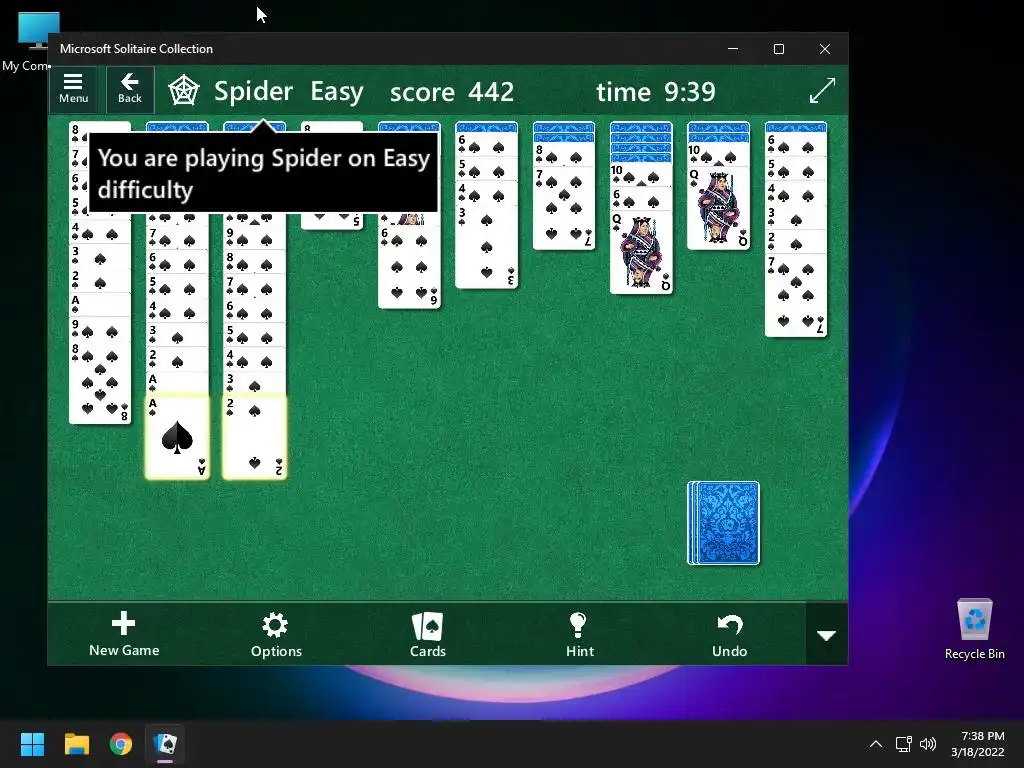Click the bottom 8 of spades in first column
Screen dimensions: 1024x768
100,382
